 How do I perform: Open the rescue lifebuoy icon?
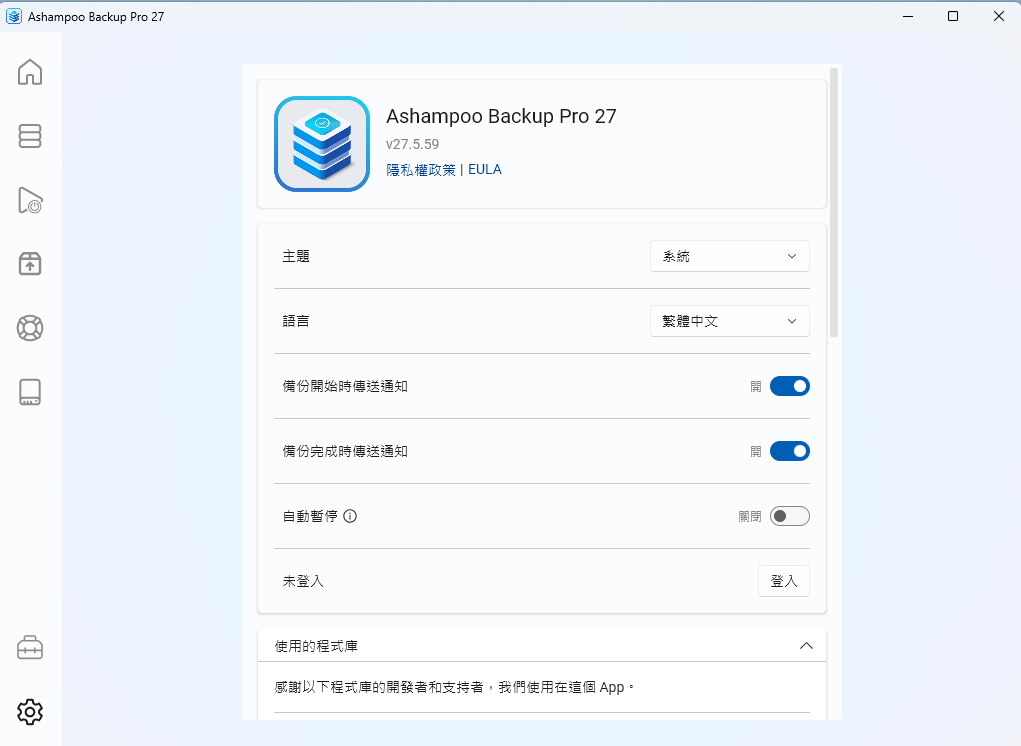pos(30,328)
